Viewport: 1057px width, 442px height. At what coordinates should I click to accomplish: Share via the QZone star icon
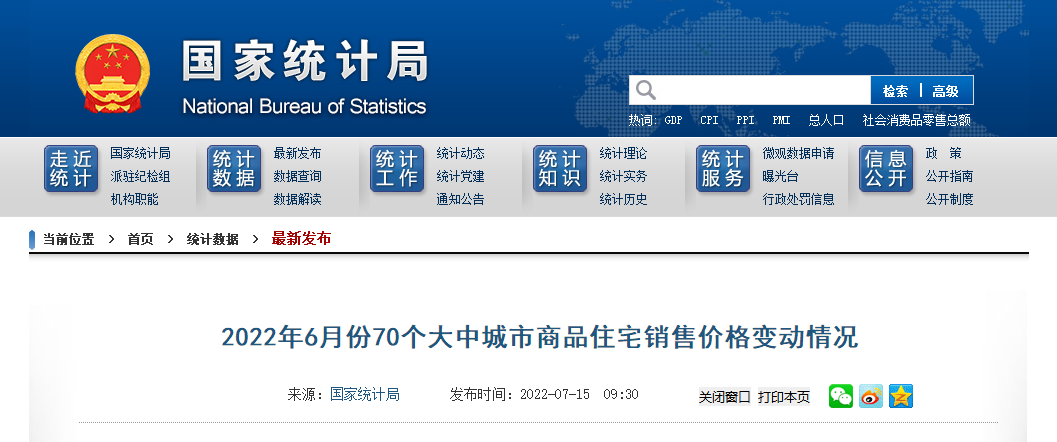pos(901,396)
